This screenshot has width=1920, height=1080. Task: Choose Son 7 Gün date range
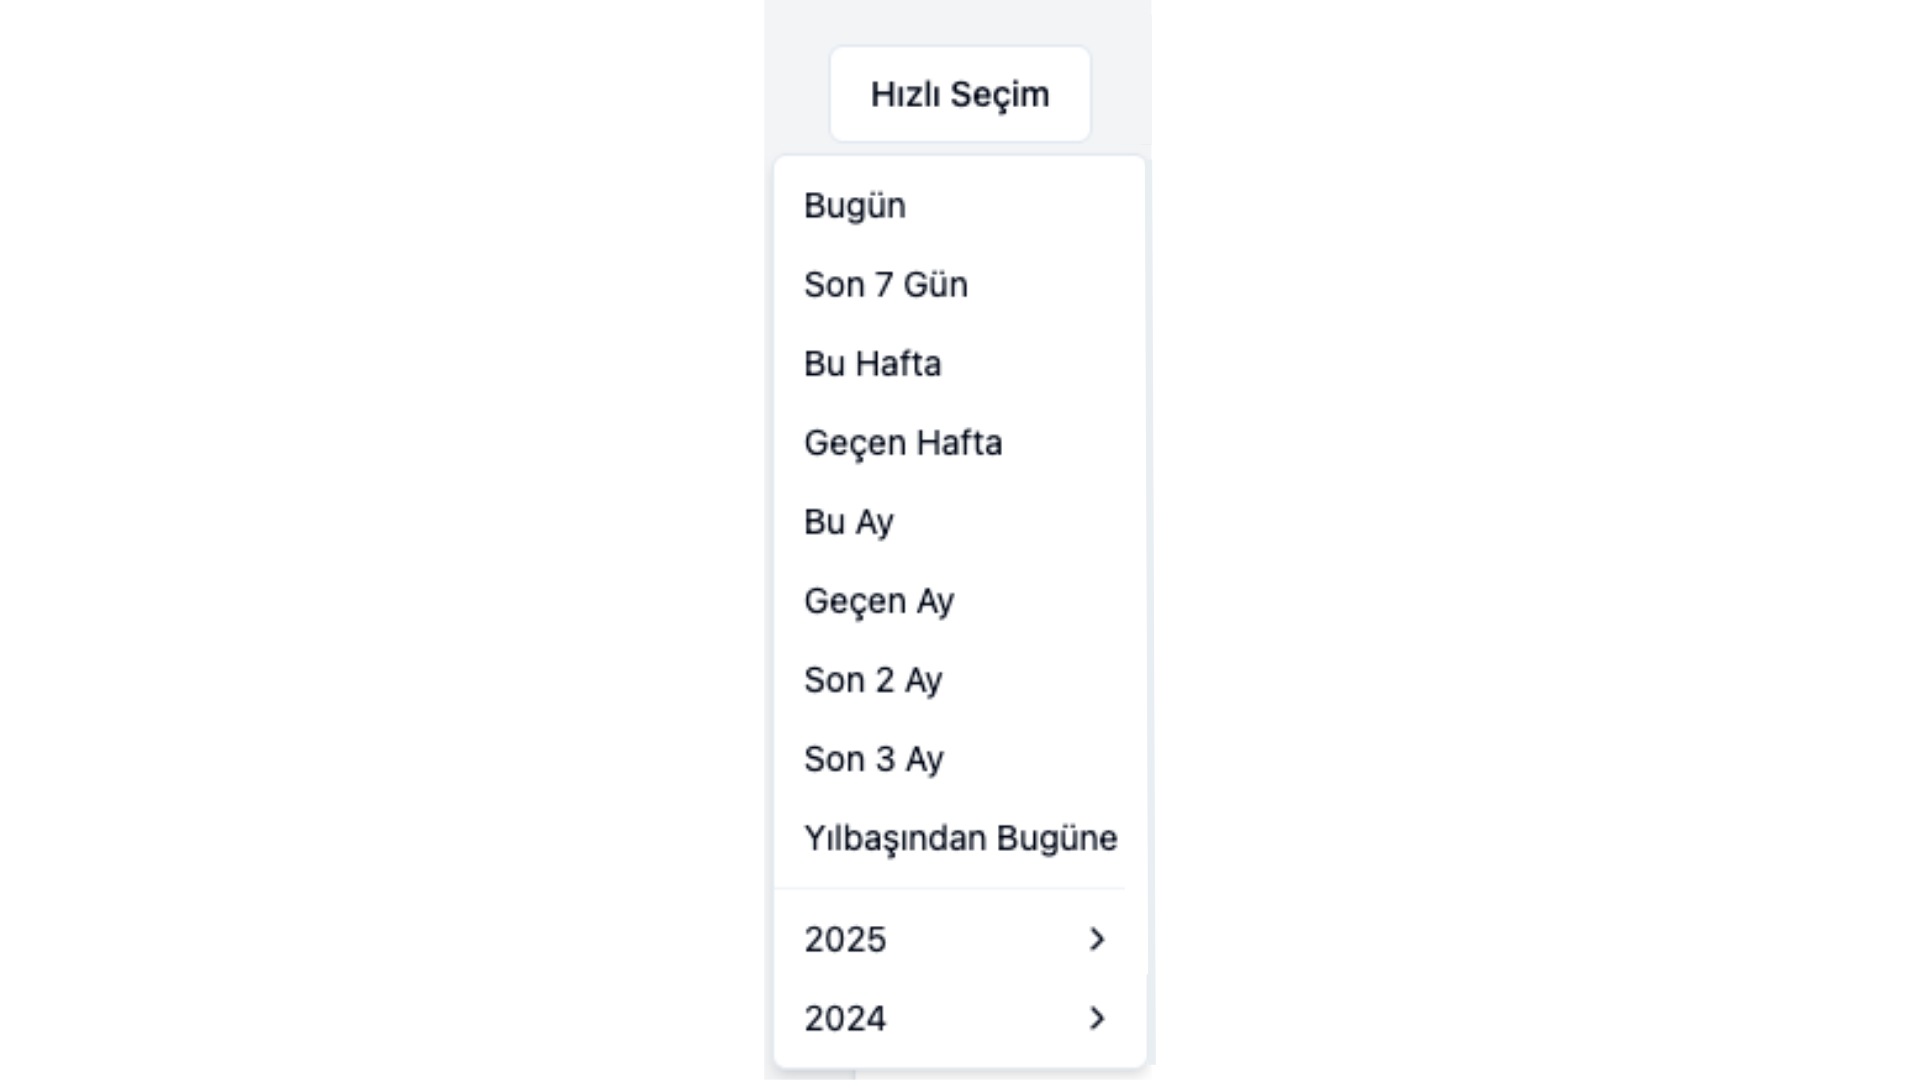(886, 284)
